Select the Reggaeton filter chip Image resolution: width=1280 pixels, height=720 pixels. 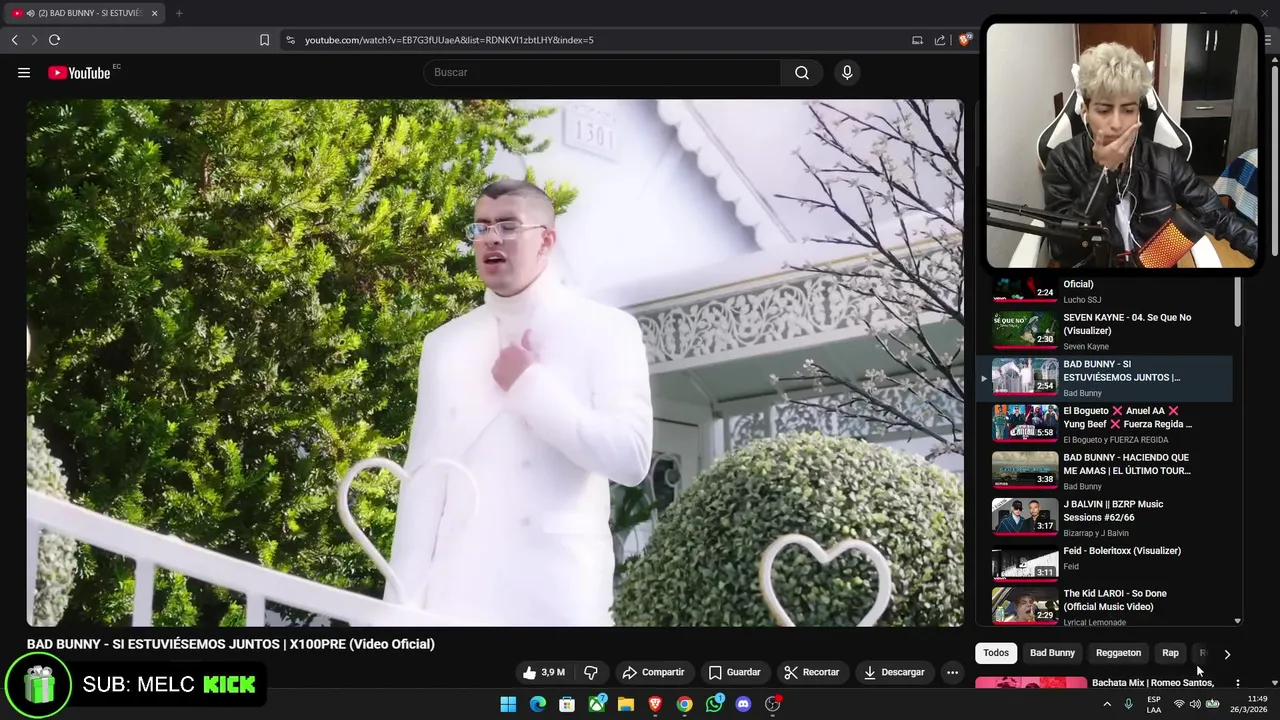[x=1118, y=653]
